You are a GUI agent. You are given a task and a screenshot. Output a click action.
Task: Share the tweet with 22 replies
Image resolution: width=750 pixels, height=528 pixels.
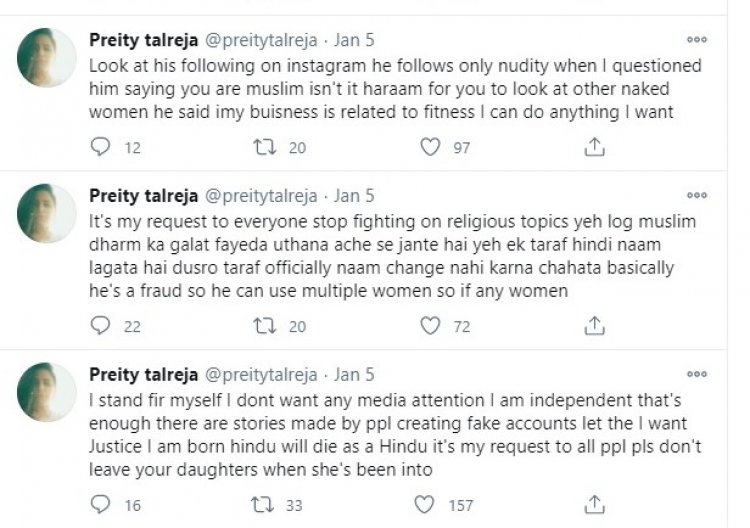594,326
